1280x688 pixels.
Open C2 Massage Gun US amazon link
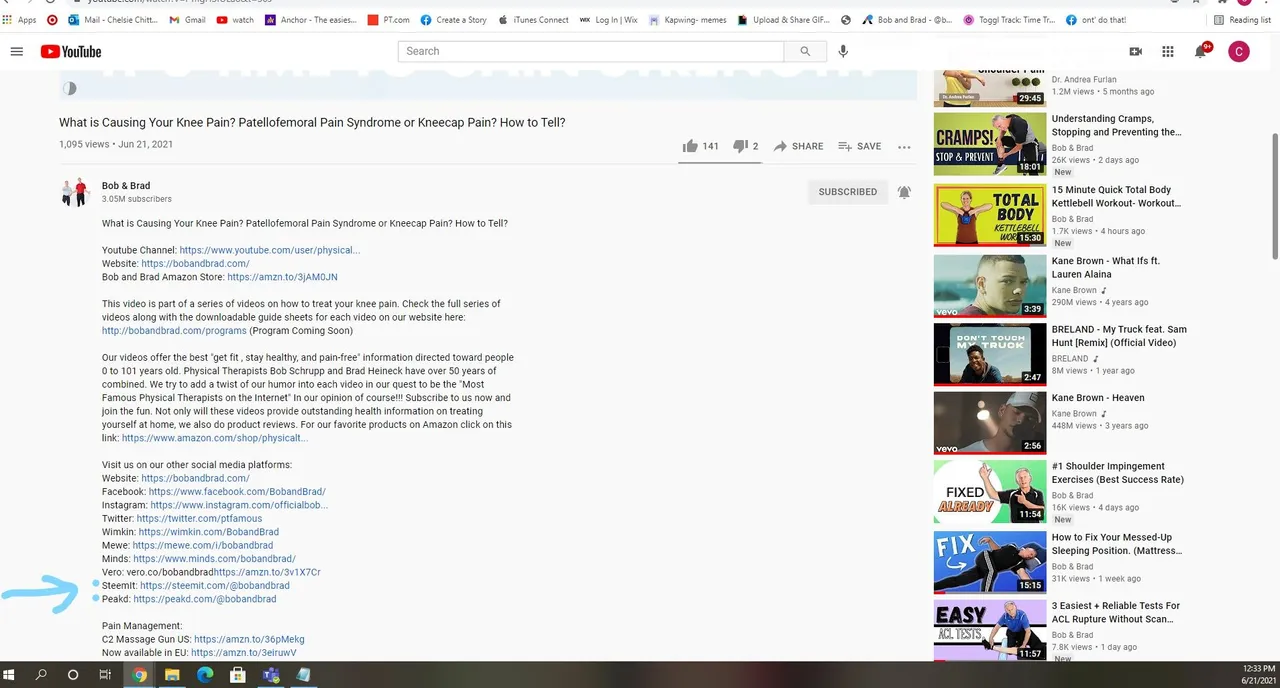point(249,639)
